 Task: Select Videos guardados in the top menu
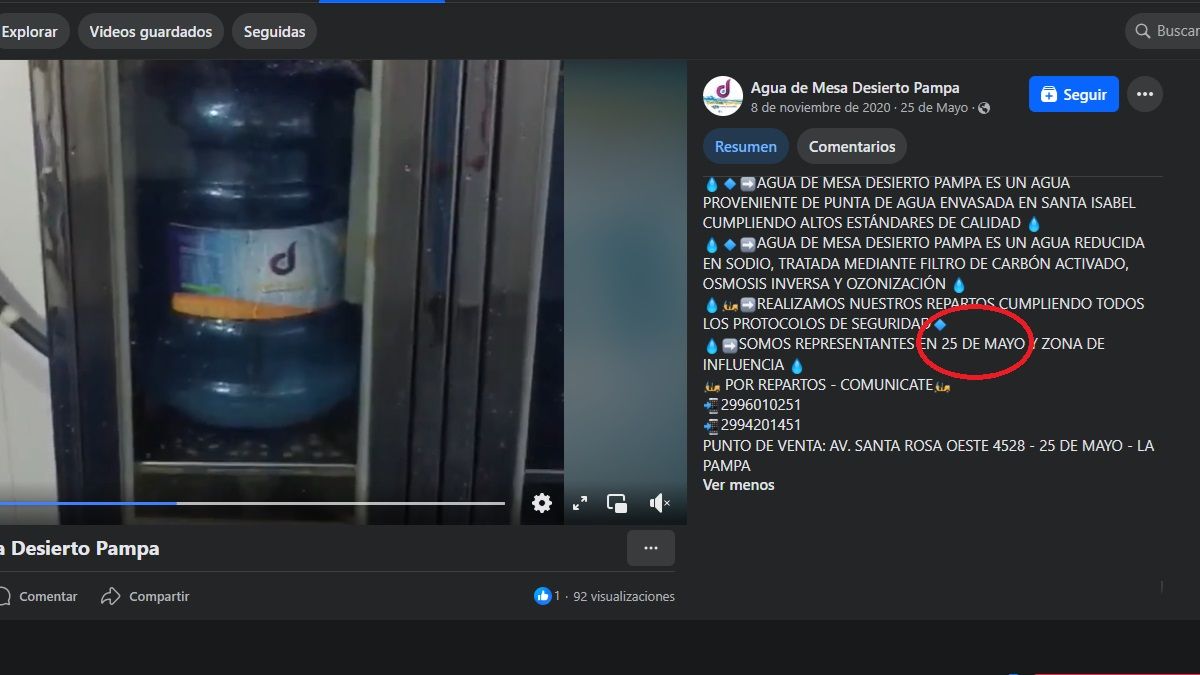pyautogui.click(x=150, y=31)
